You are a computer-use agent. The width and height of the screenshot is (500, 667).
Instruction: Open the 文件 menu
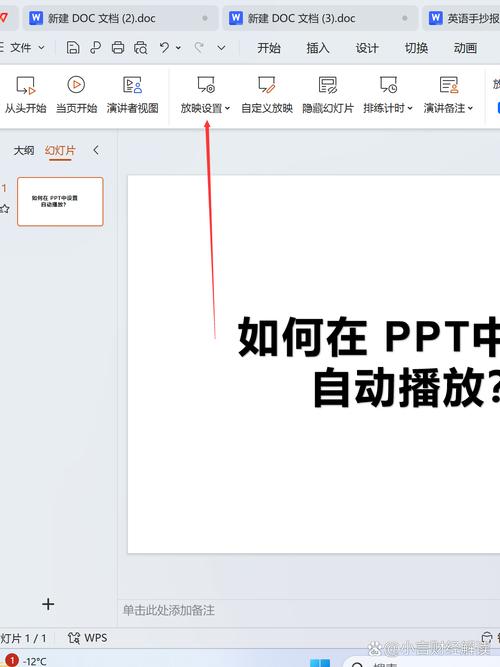[x=21, y=48]
